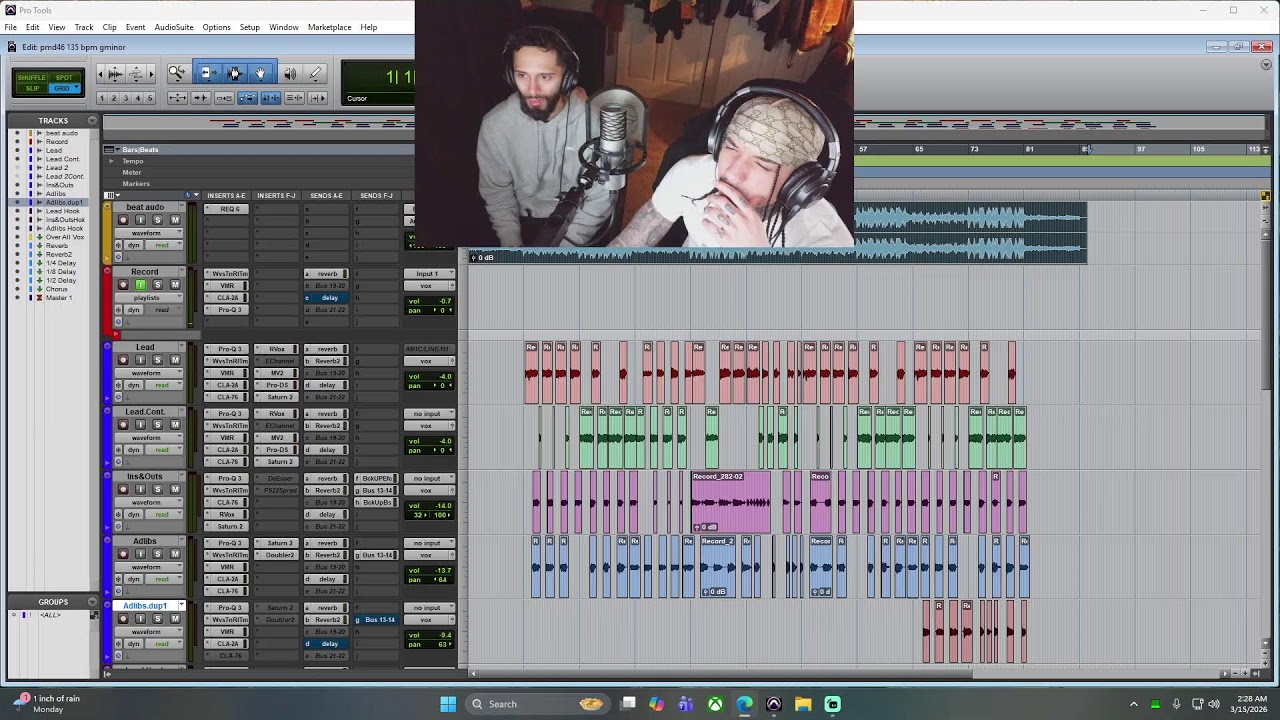Click the blue delay send on Record track
Image resolution: width=1280 pixels, height=720 pixels.
tap(327, 298)
